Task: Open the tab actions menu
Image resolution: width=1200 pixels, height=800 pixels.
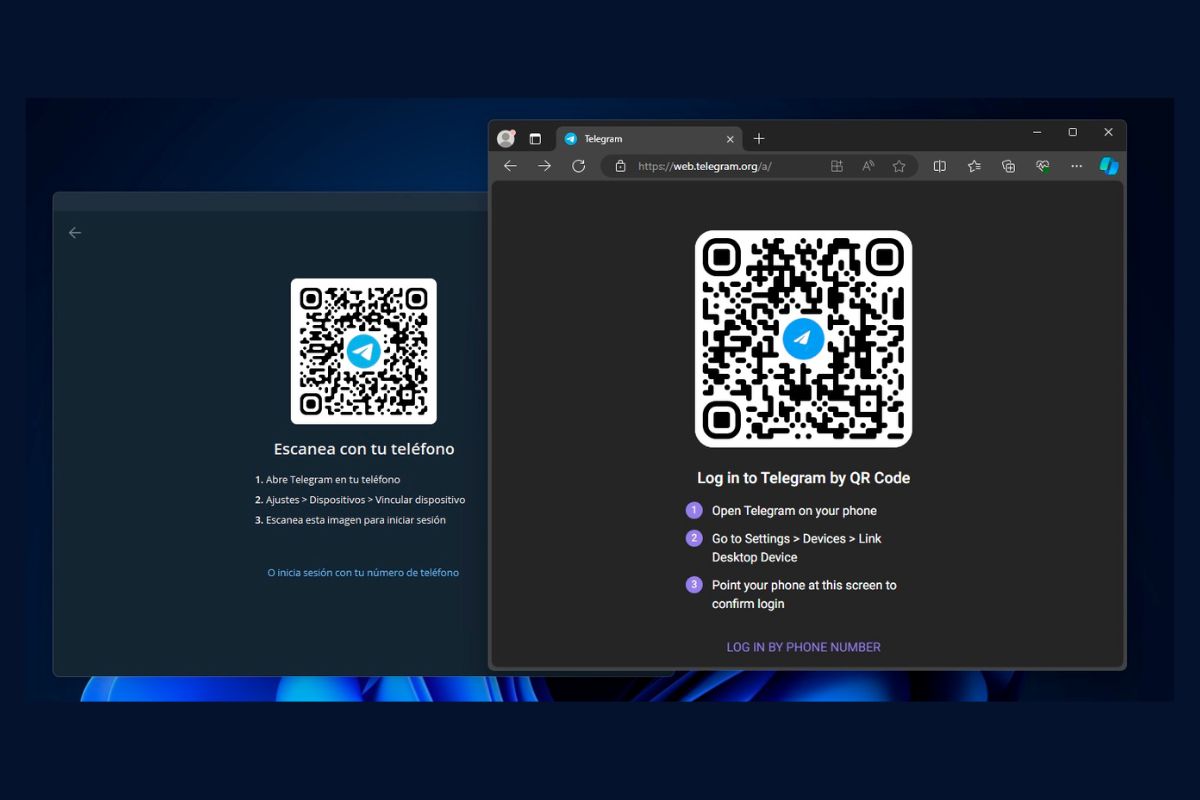Action: coord(537,138)
